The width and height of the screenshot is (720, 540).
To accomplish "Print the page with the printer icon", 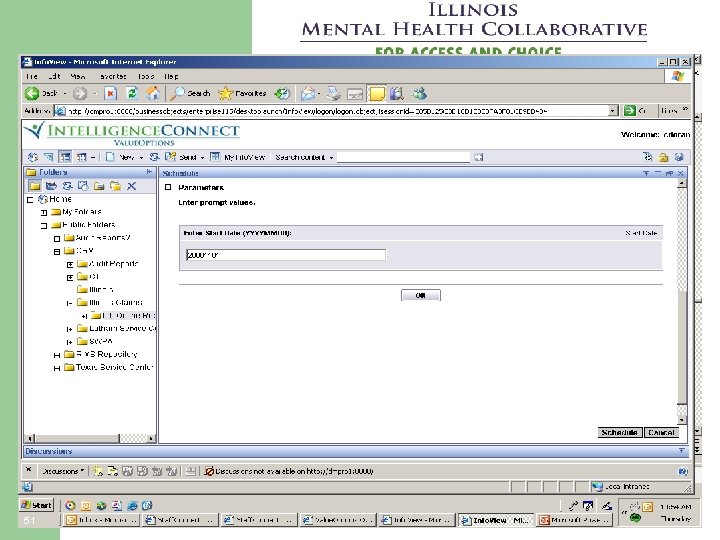I will [334, 94].
